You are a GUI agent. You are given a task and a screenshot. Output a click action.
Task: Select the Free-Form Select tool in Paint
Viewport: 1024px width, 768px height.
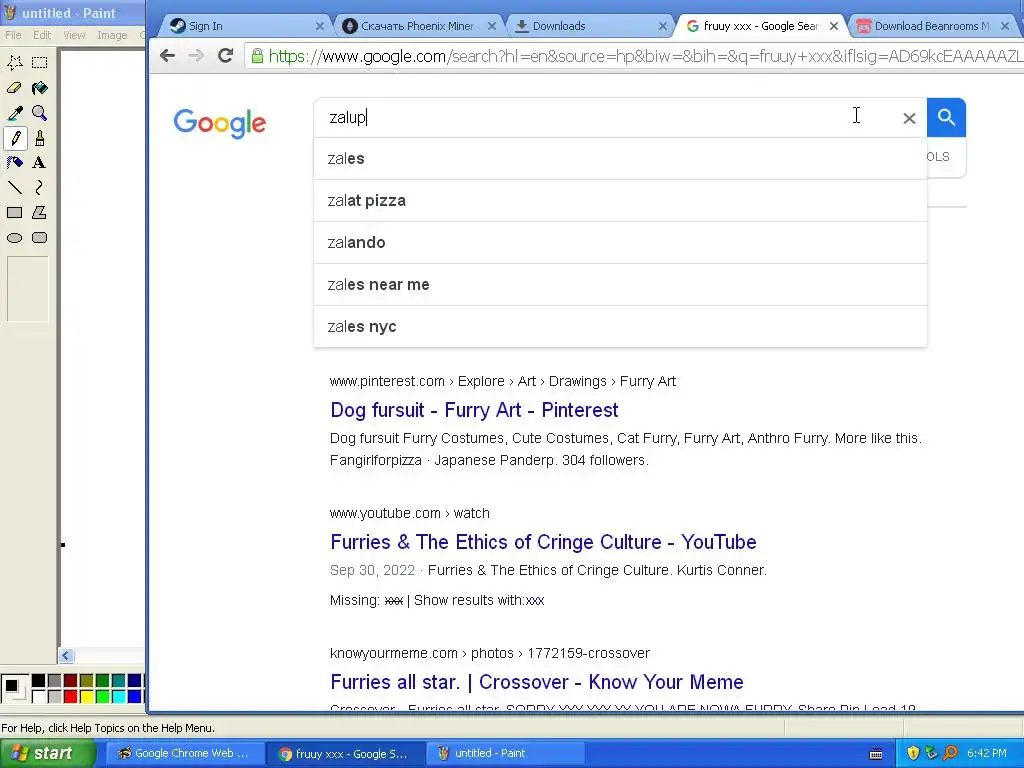point(14,63)
